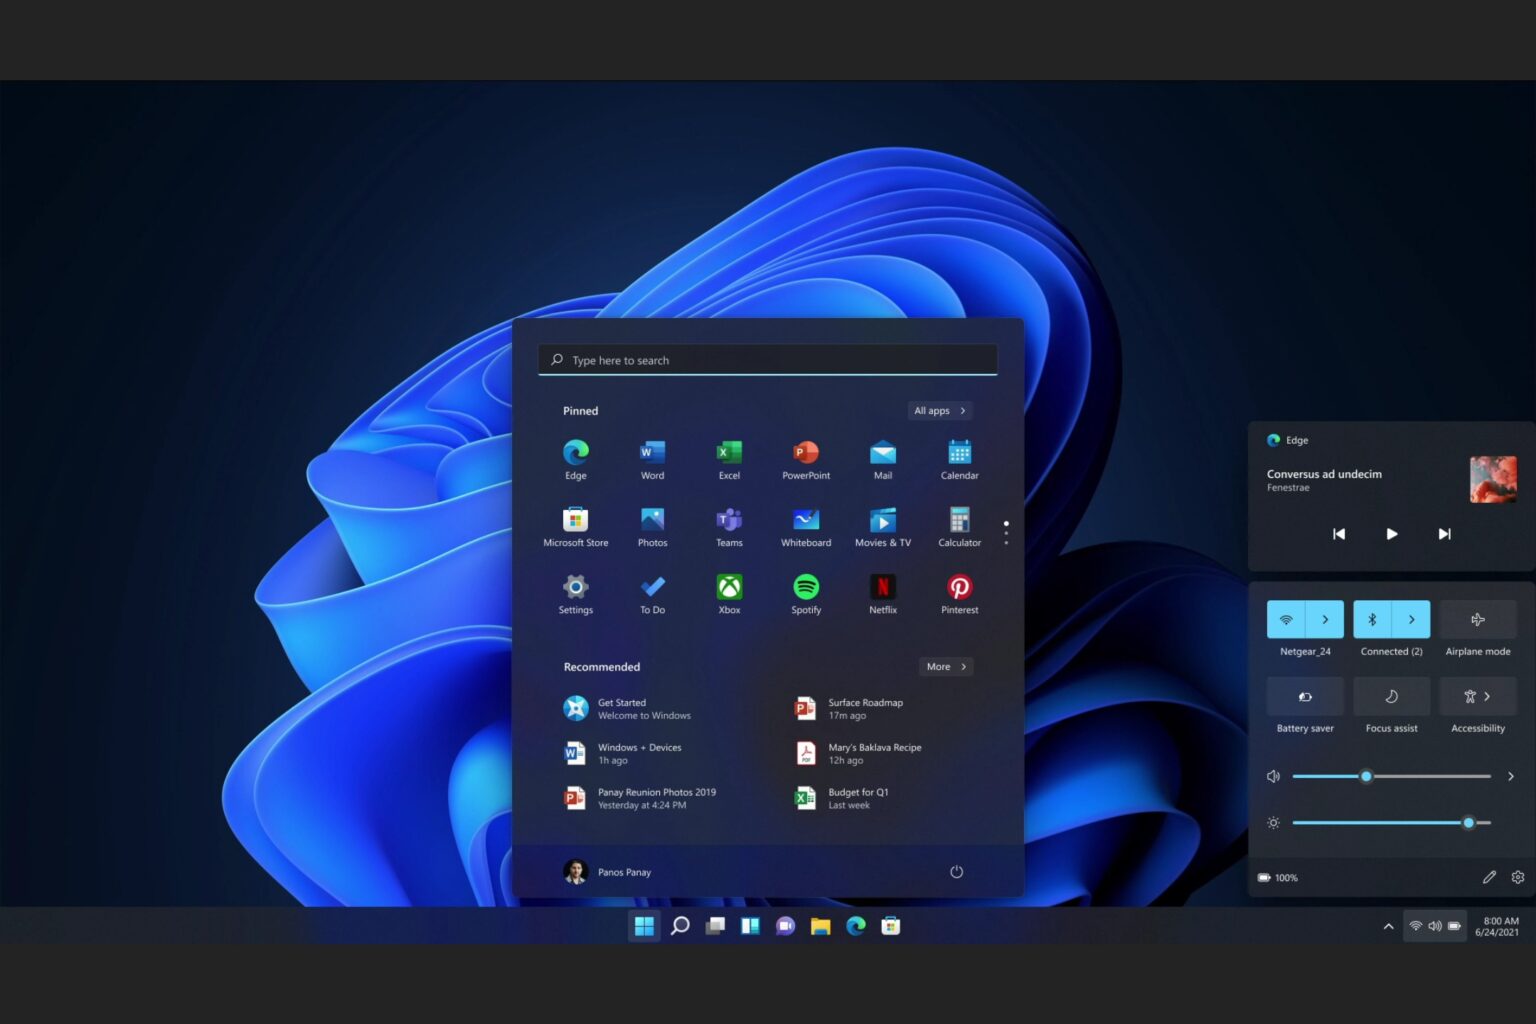Enable Focus assist

coord(1391,696)
